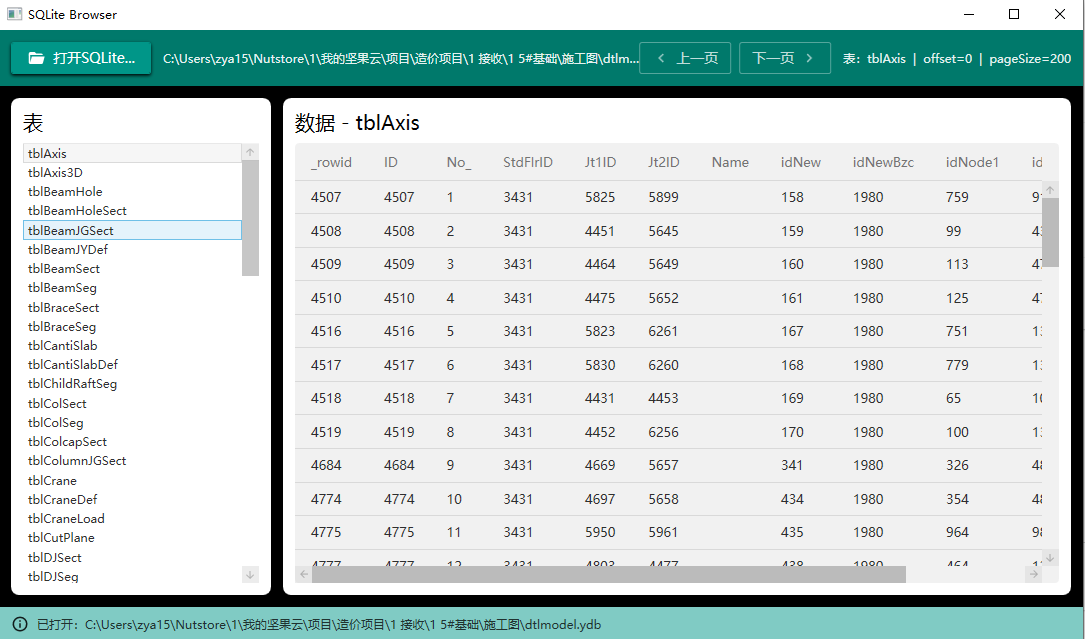Click table list scroll down arrow
Image resolution: width=1085 pixels, height=639 pixels.
point(250,574)
